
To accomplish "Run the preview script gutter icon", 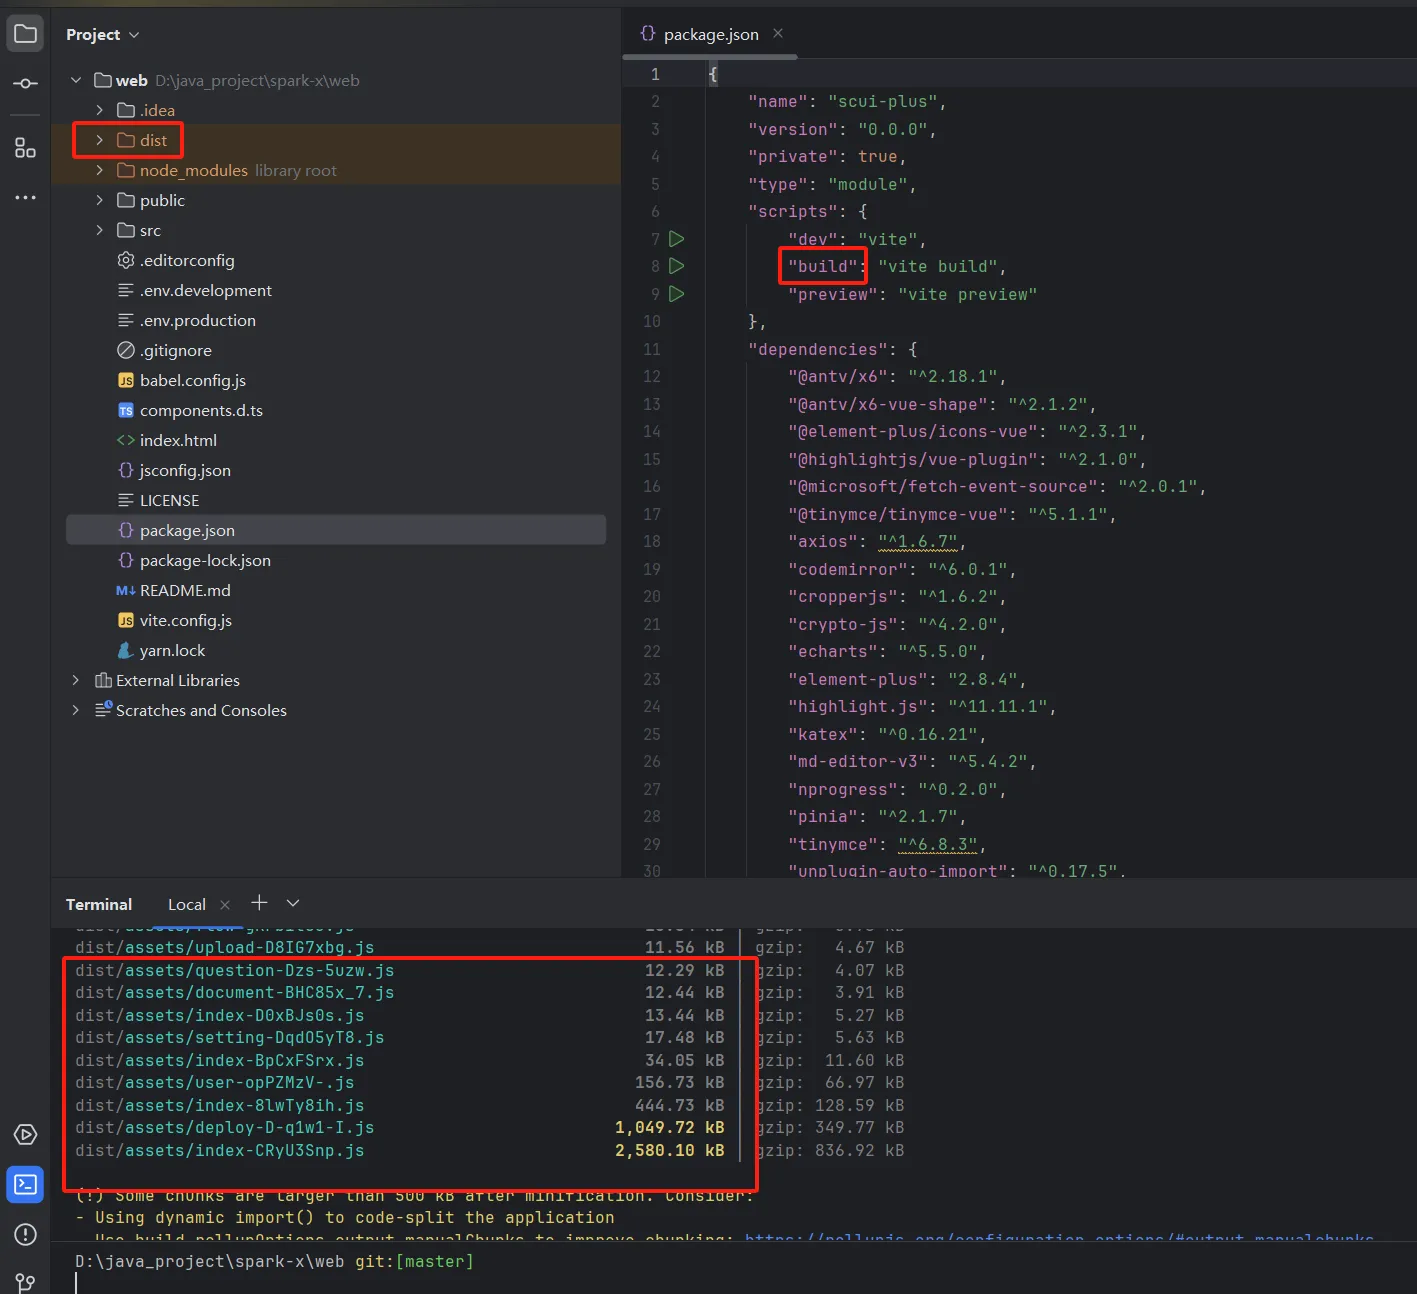I will pos(677,294).
